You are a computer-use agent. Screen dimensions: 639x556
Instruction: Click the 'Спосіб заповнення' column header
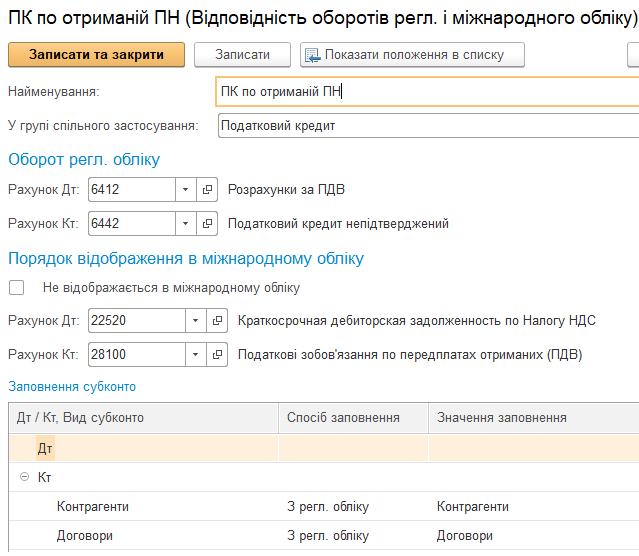(x=343, y=418)
